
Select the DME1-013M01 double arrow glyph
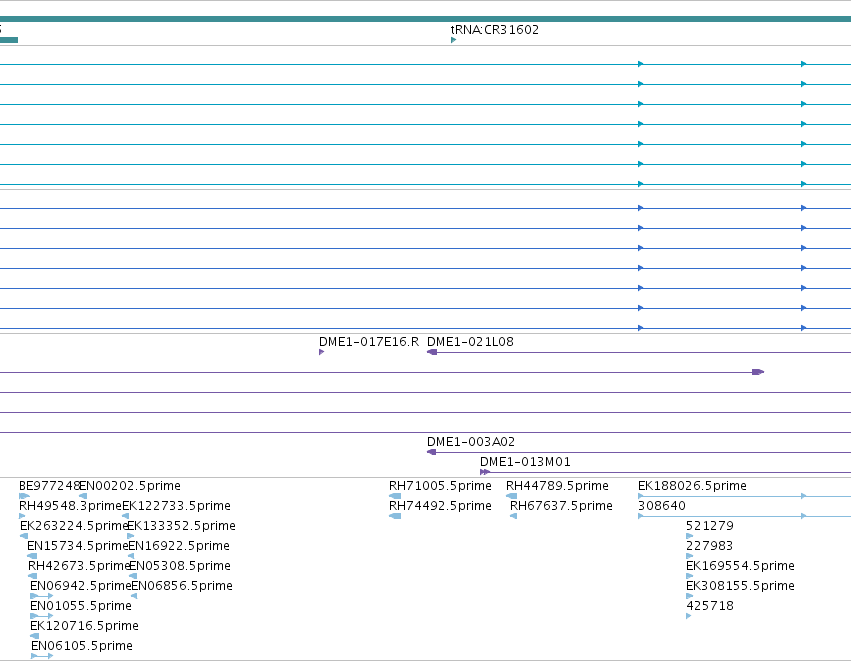485,472
